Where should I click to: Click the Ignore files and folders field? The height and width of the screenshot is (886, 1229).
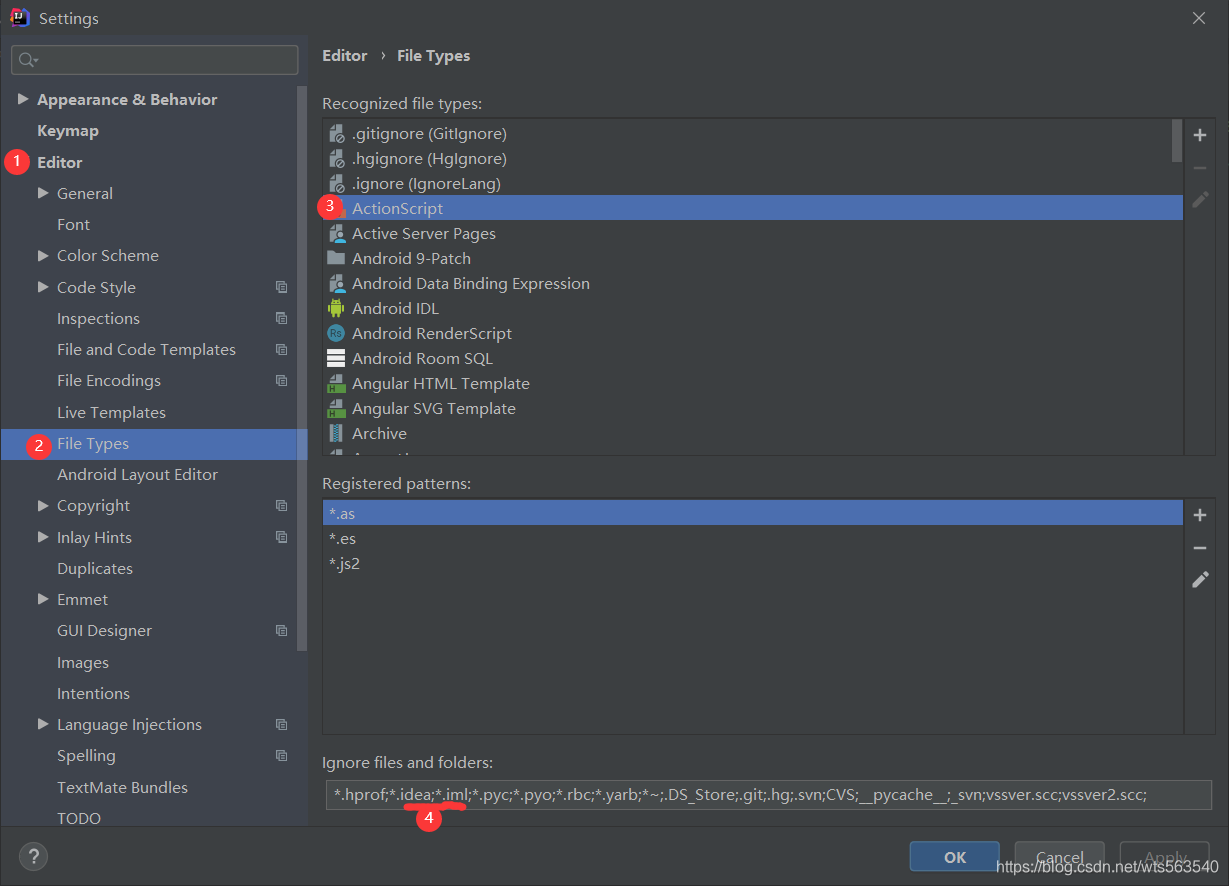[x=768, y=795]
